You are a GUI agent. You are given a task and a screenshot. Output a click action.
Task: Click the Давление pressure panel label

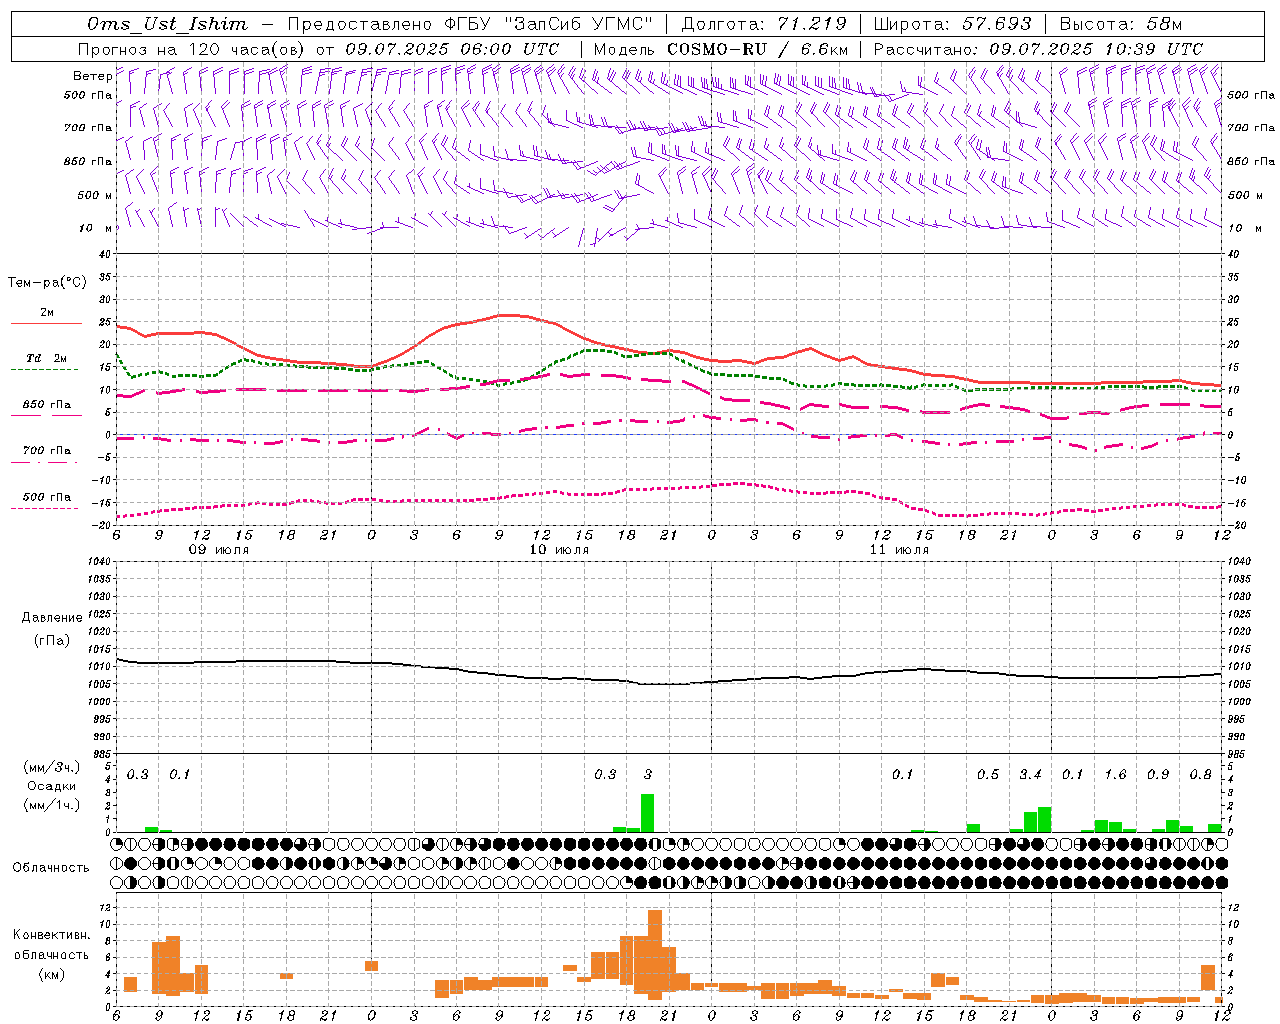click(52, 618)
